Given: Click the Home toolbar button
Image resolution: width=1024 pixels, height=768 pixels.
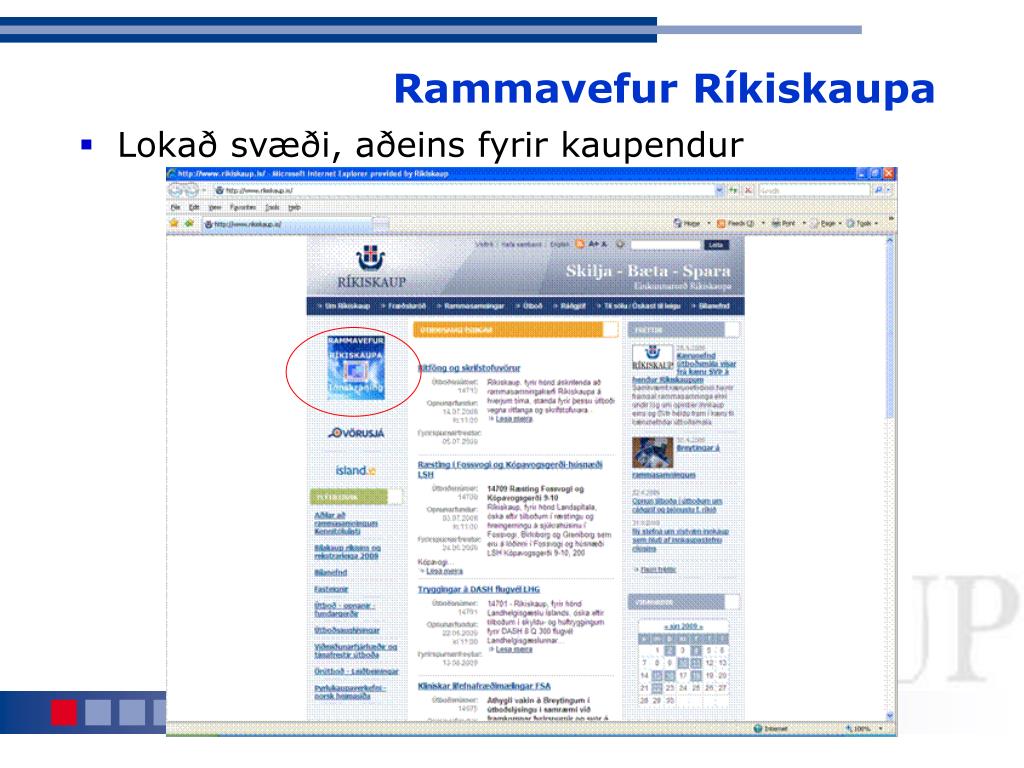Looking at the screenshot, I should coord(687,223).
